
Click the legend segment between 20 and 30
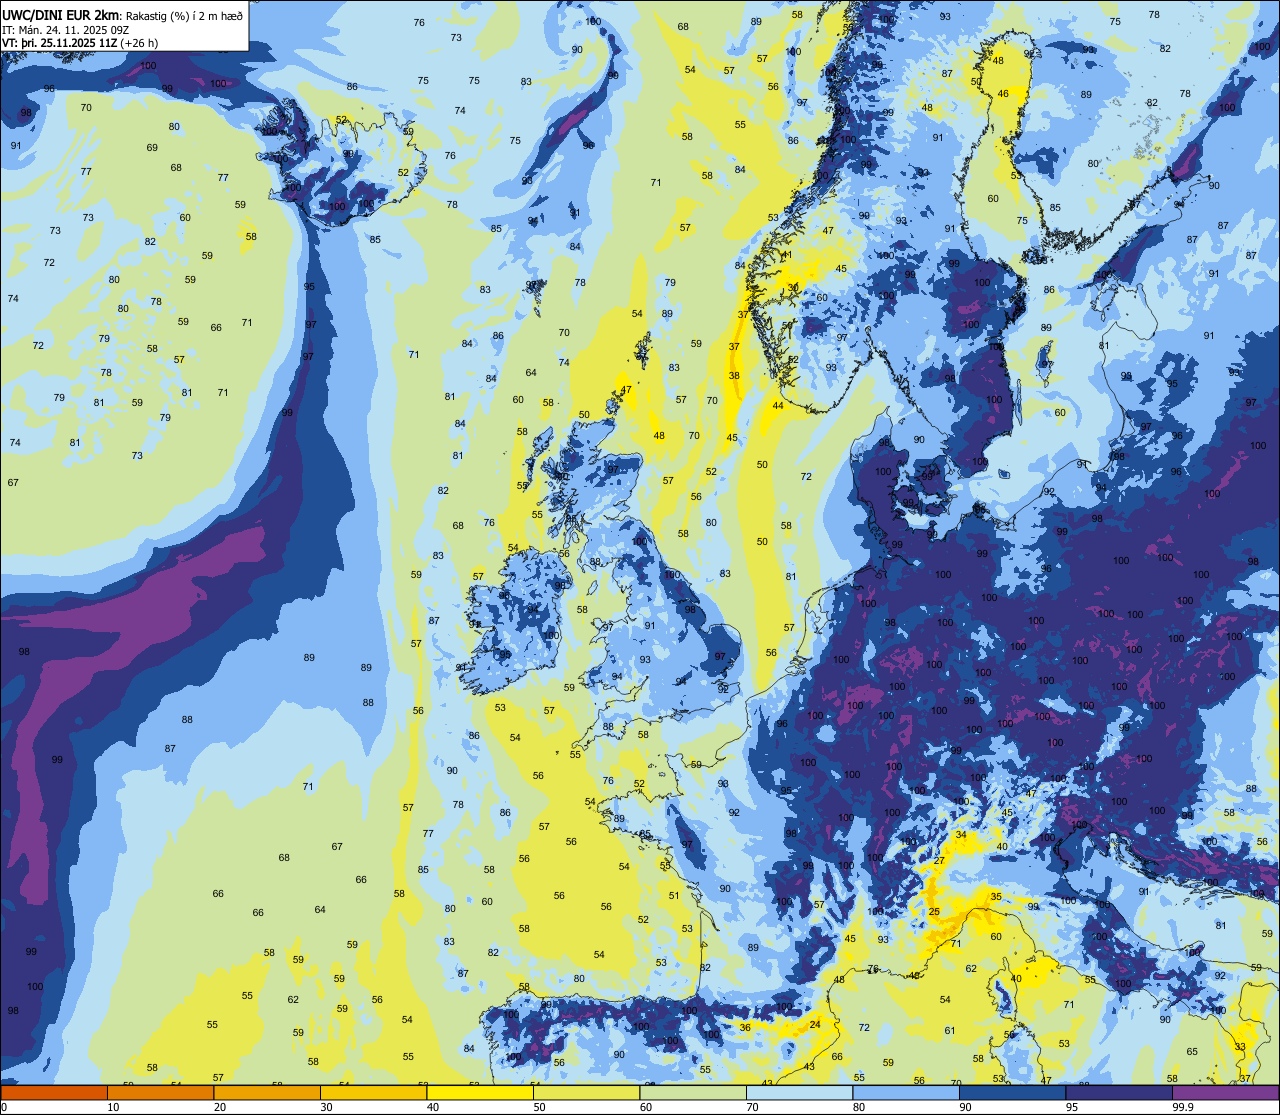coord(267,1092)
